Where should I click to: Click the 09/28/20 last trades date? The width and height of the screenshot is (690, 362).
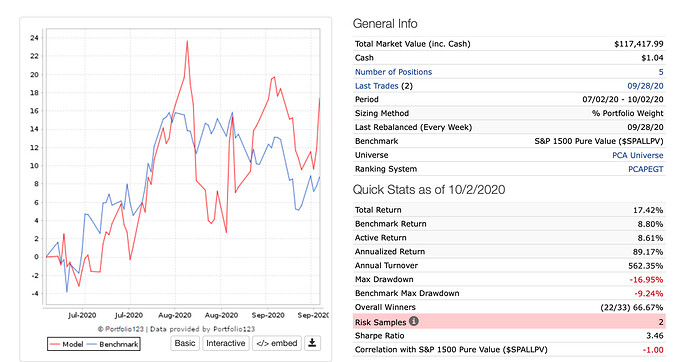point(646,86)
